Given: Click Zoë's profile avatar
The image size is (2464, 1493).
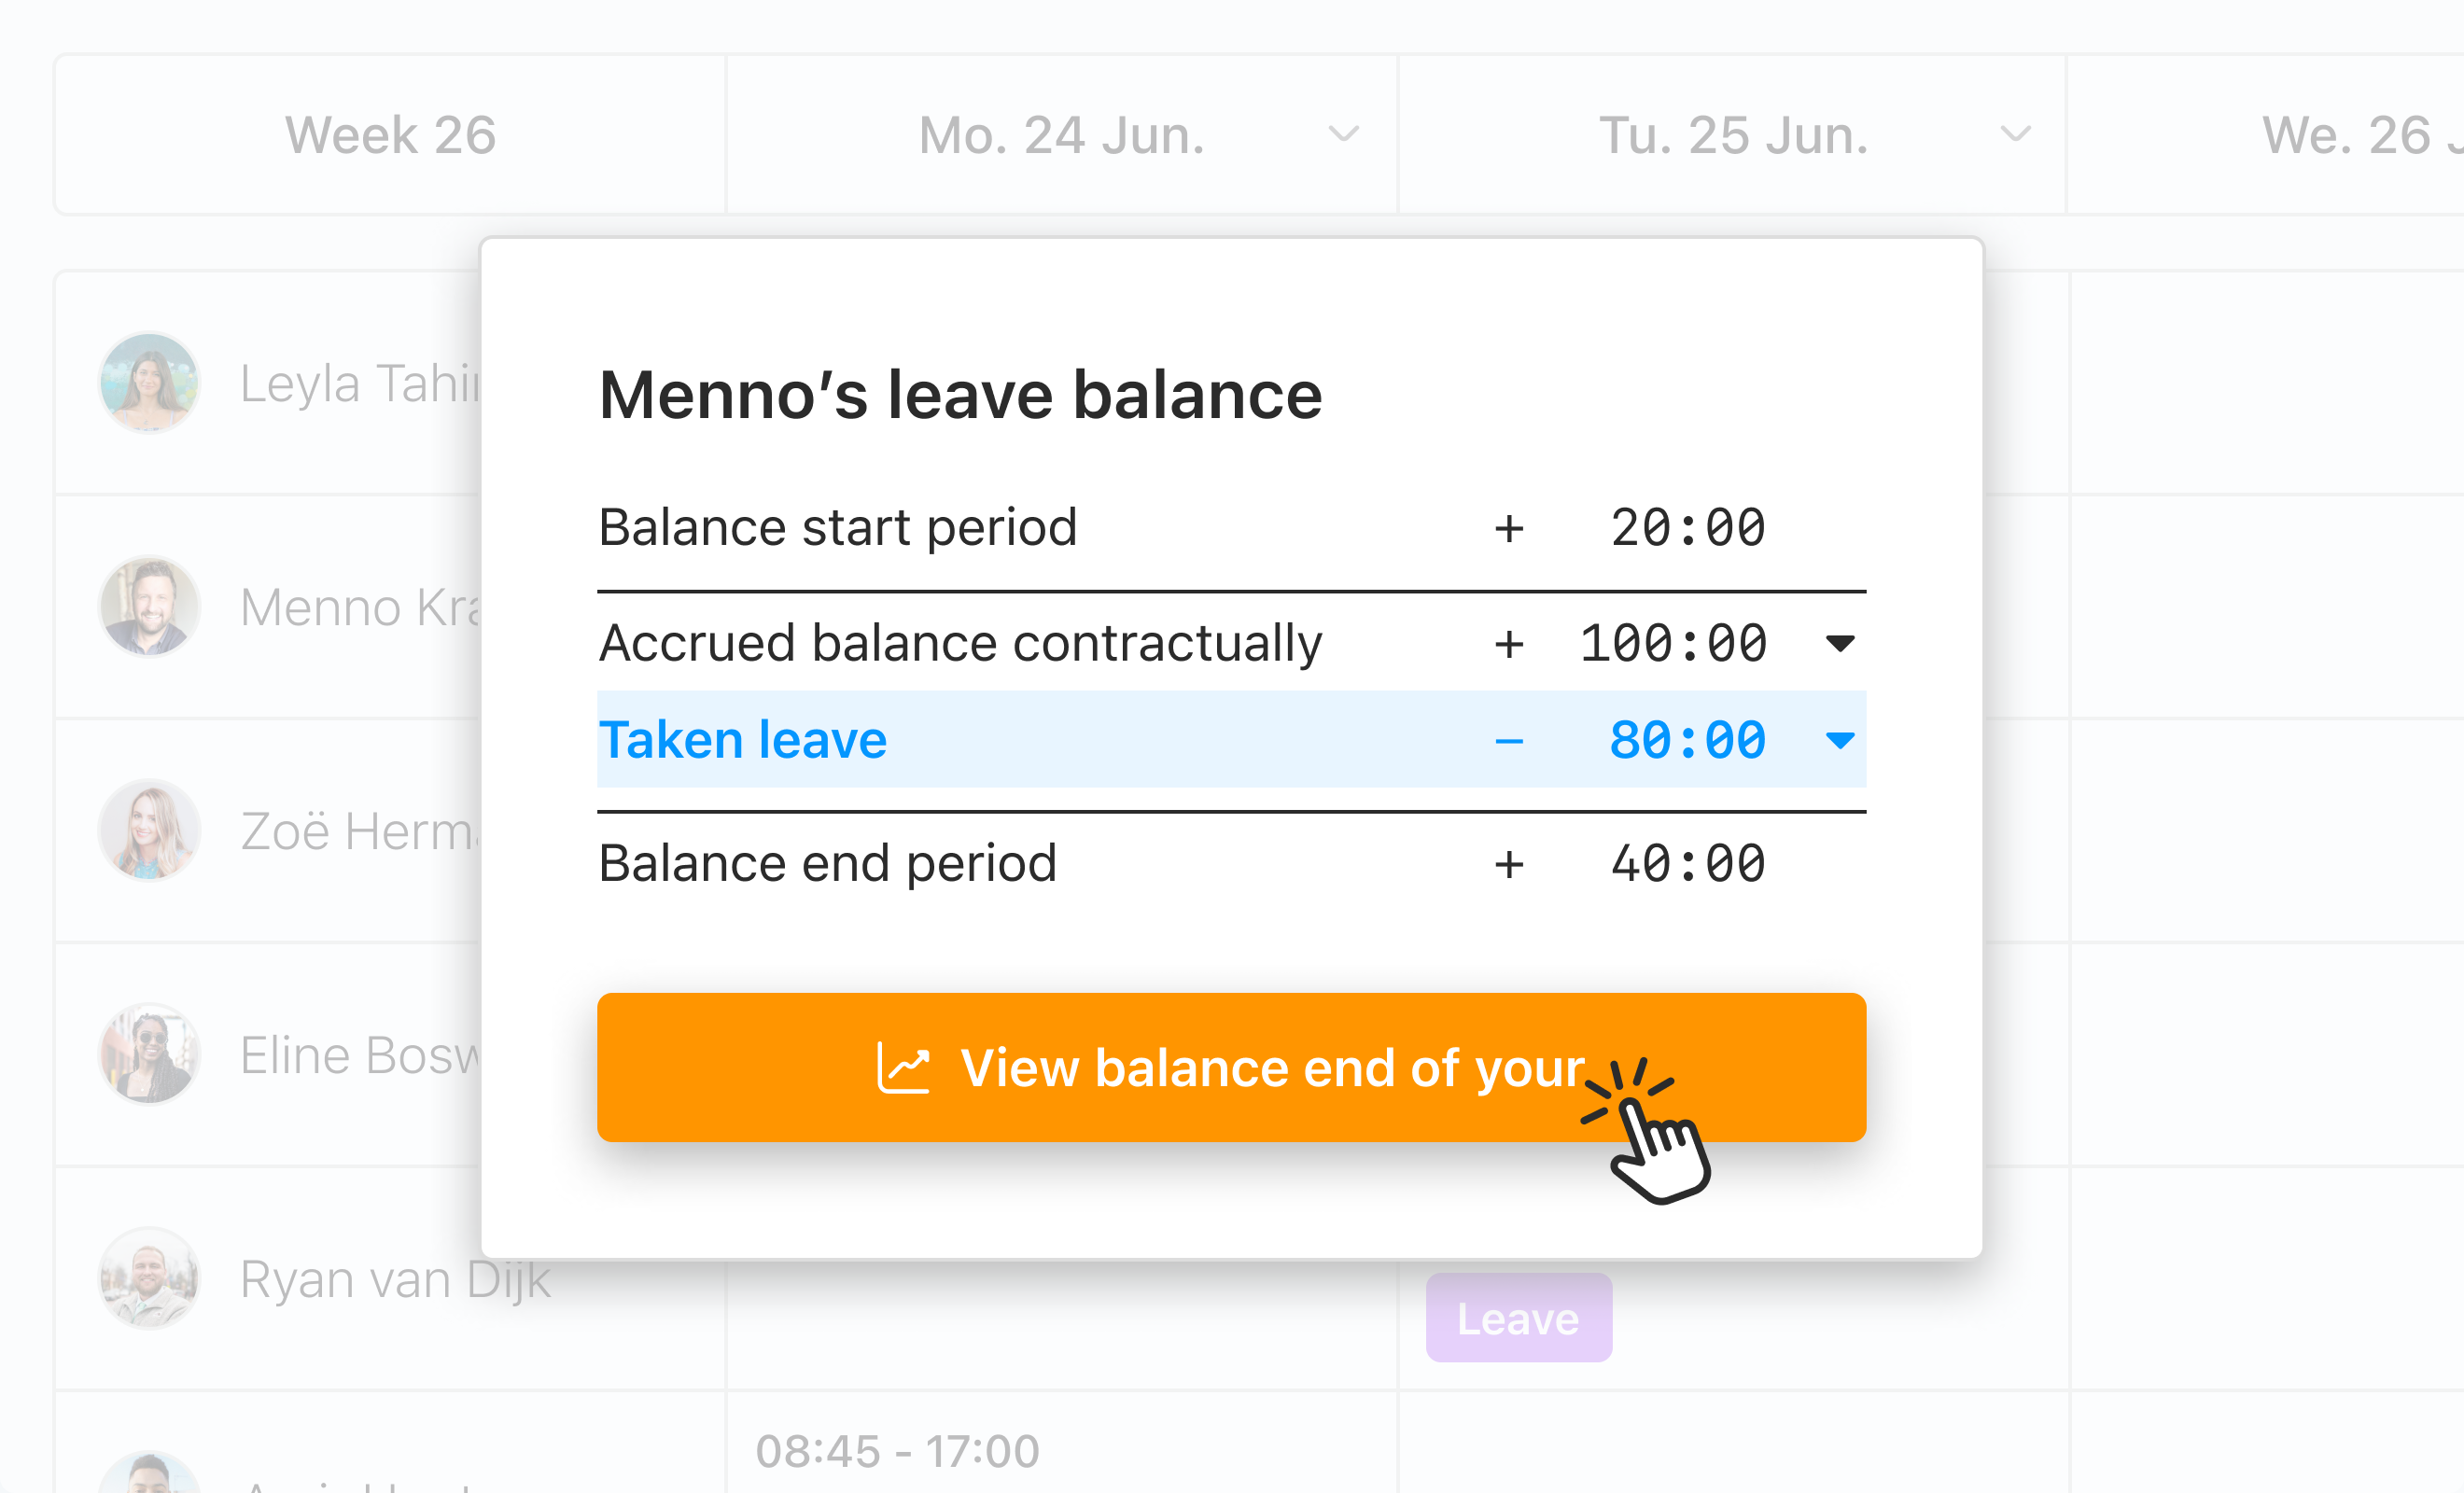Looking at the screenshot, I should pyautogui.click(x=149, y=830).
